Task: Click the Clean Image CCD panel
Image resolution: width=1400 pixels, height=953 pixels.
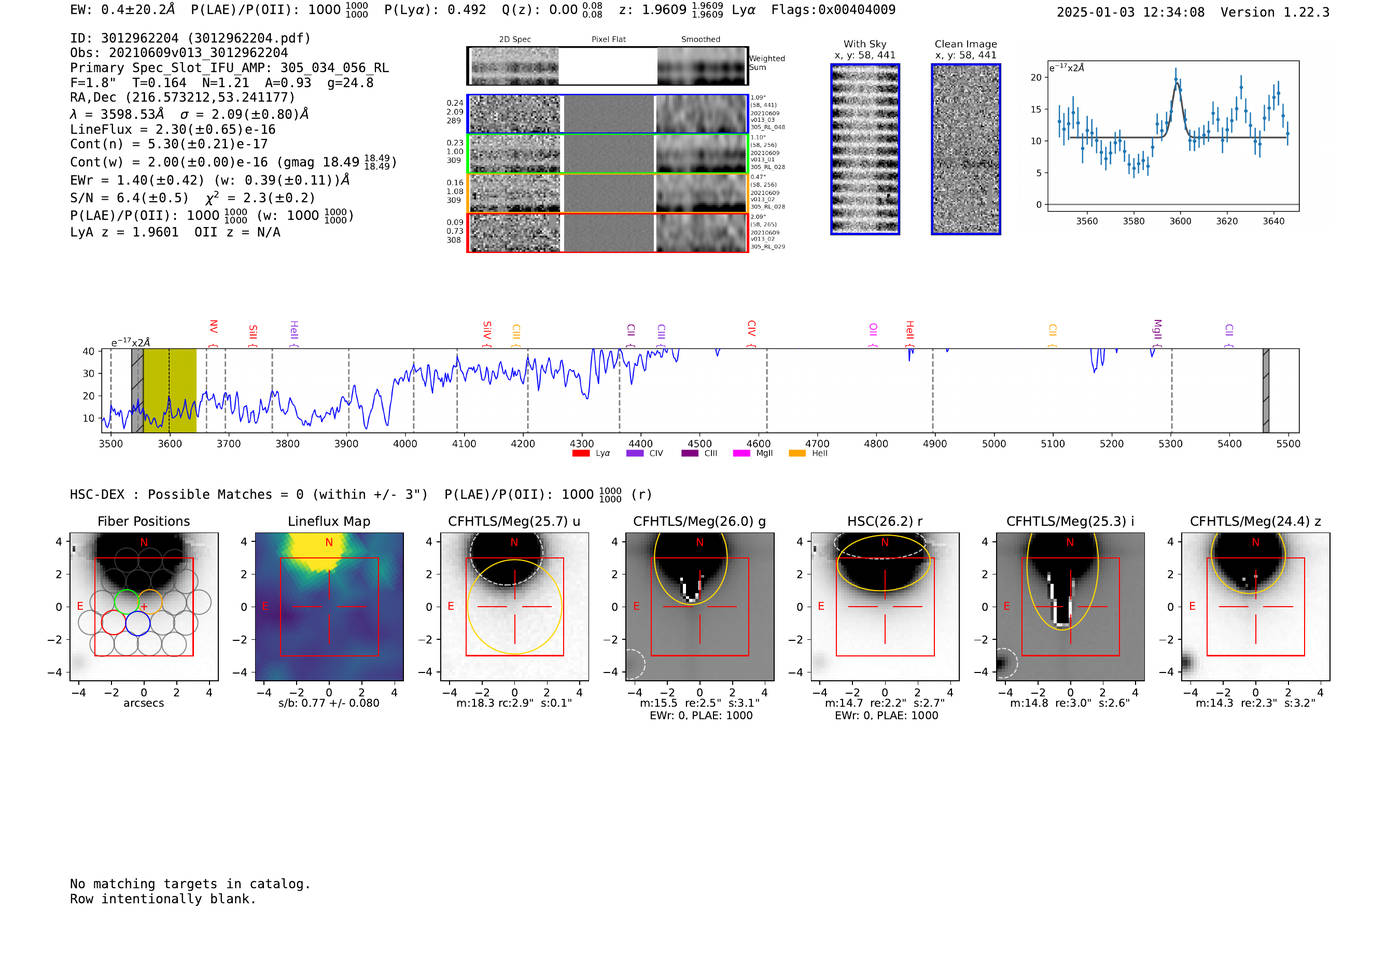Action: (966, 149)
